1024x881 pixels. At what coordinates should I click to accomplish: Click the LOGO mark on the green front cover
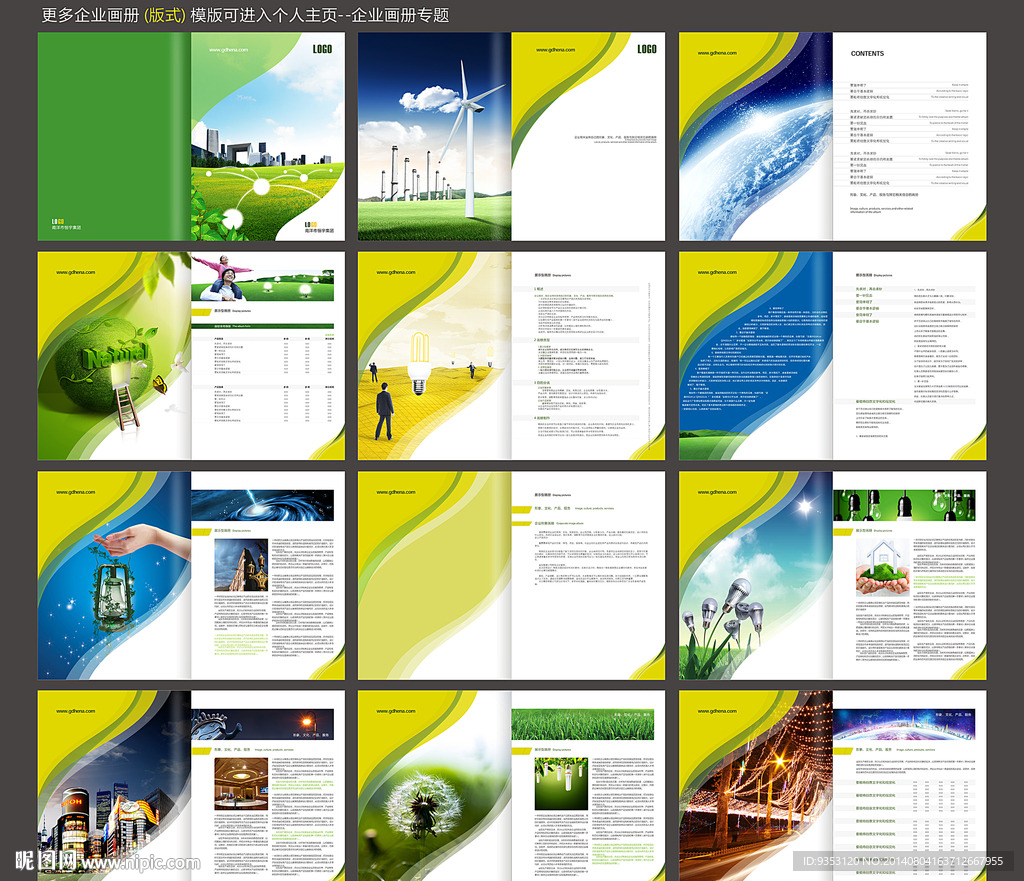(x=323, y=48)
